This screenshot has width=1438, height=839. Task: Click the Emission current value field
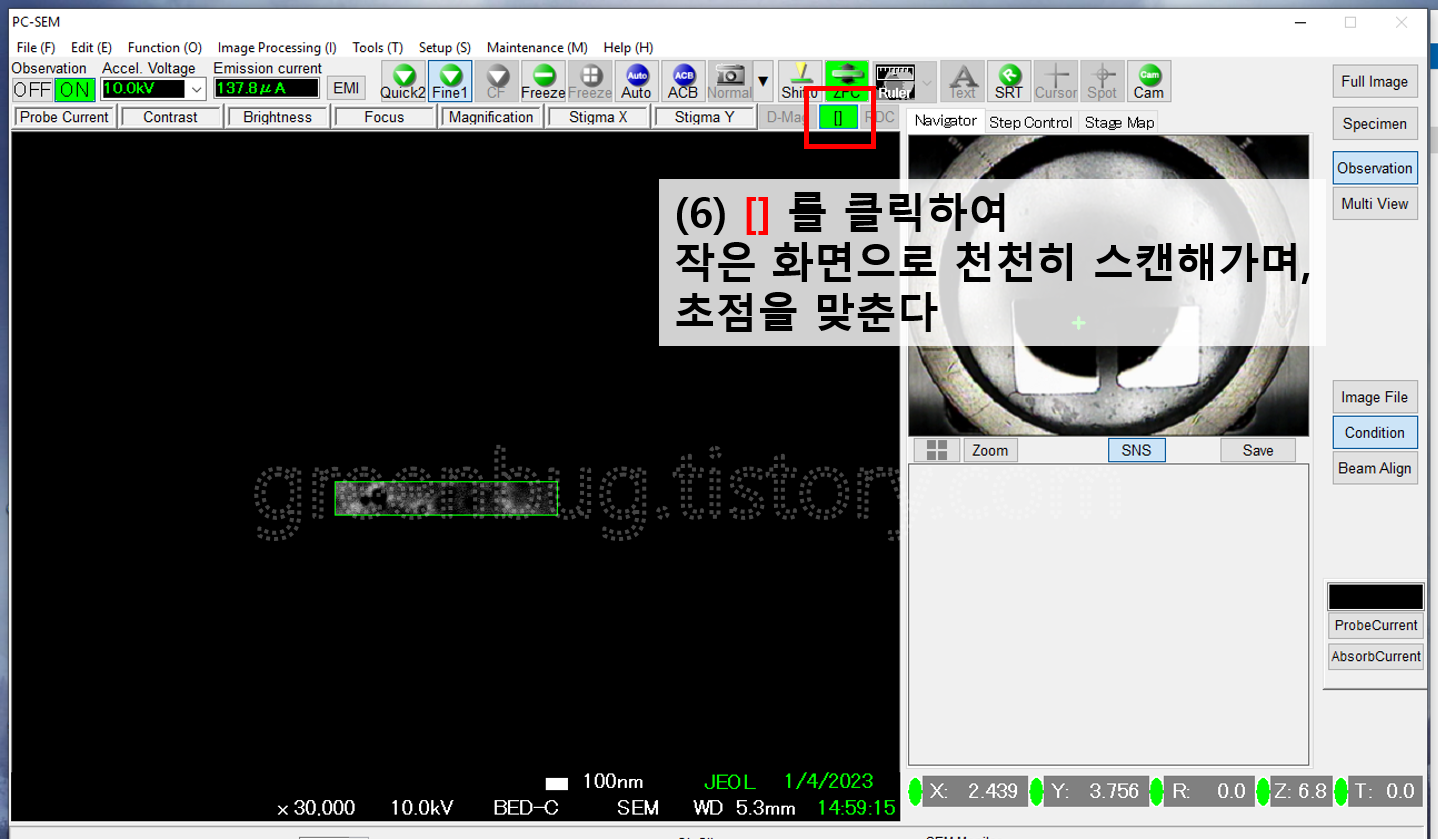tap(266, 89)
